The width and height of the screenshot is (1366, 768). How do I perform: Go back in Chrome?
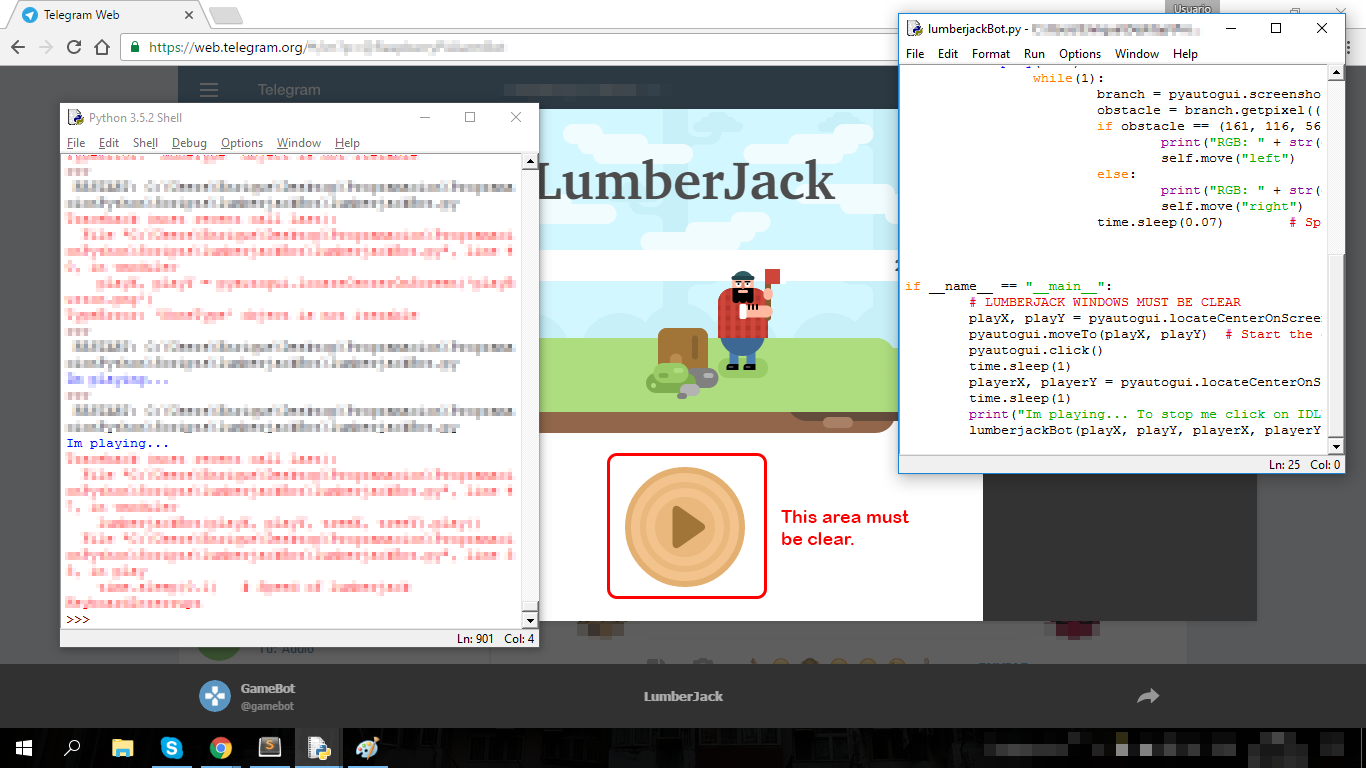click(18, 47)
